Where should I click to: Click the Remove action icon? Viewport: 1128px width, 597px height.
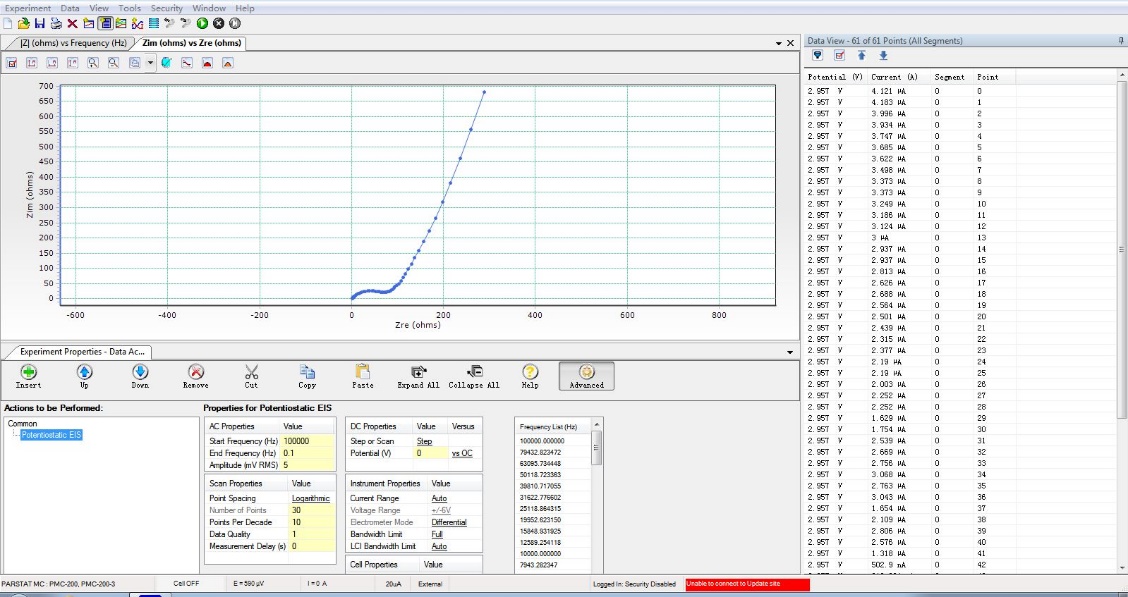[x=196, y=376]
